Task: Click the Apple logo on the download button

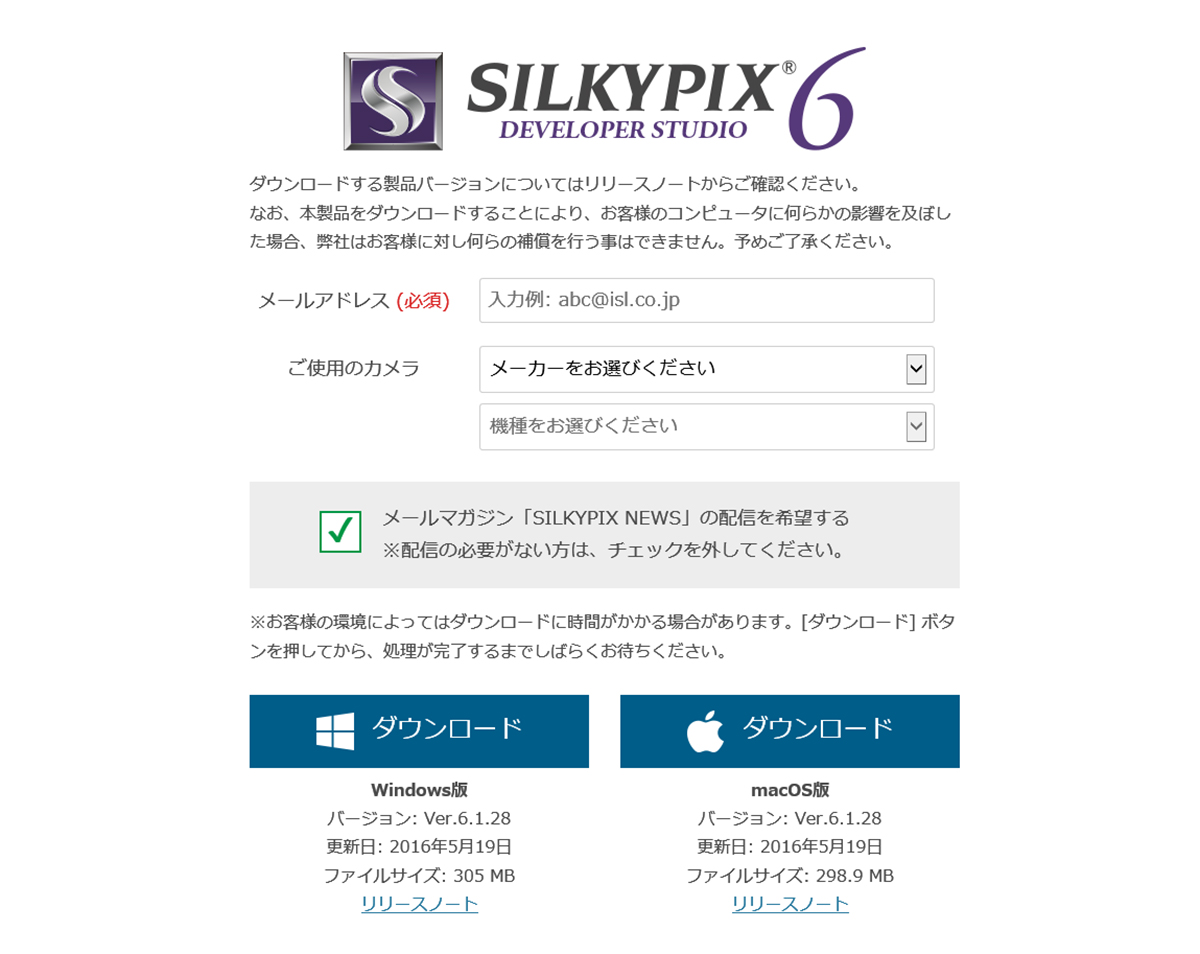Action: pos(705,731)
